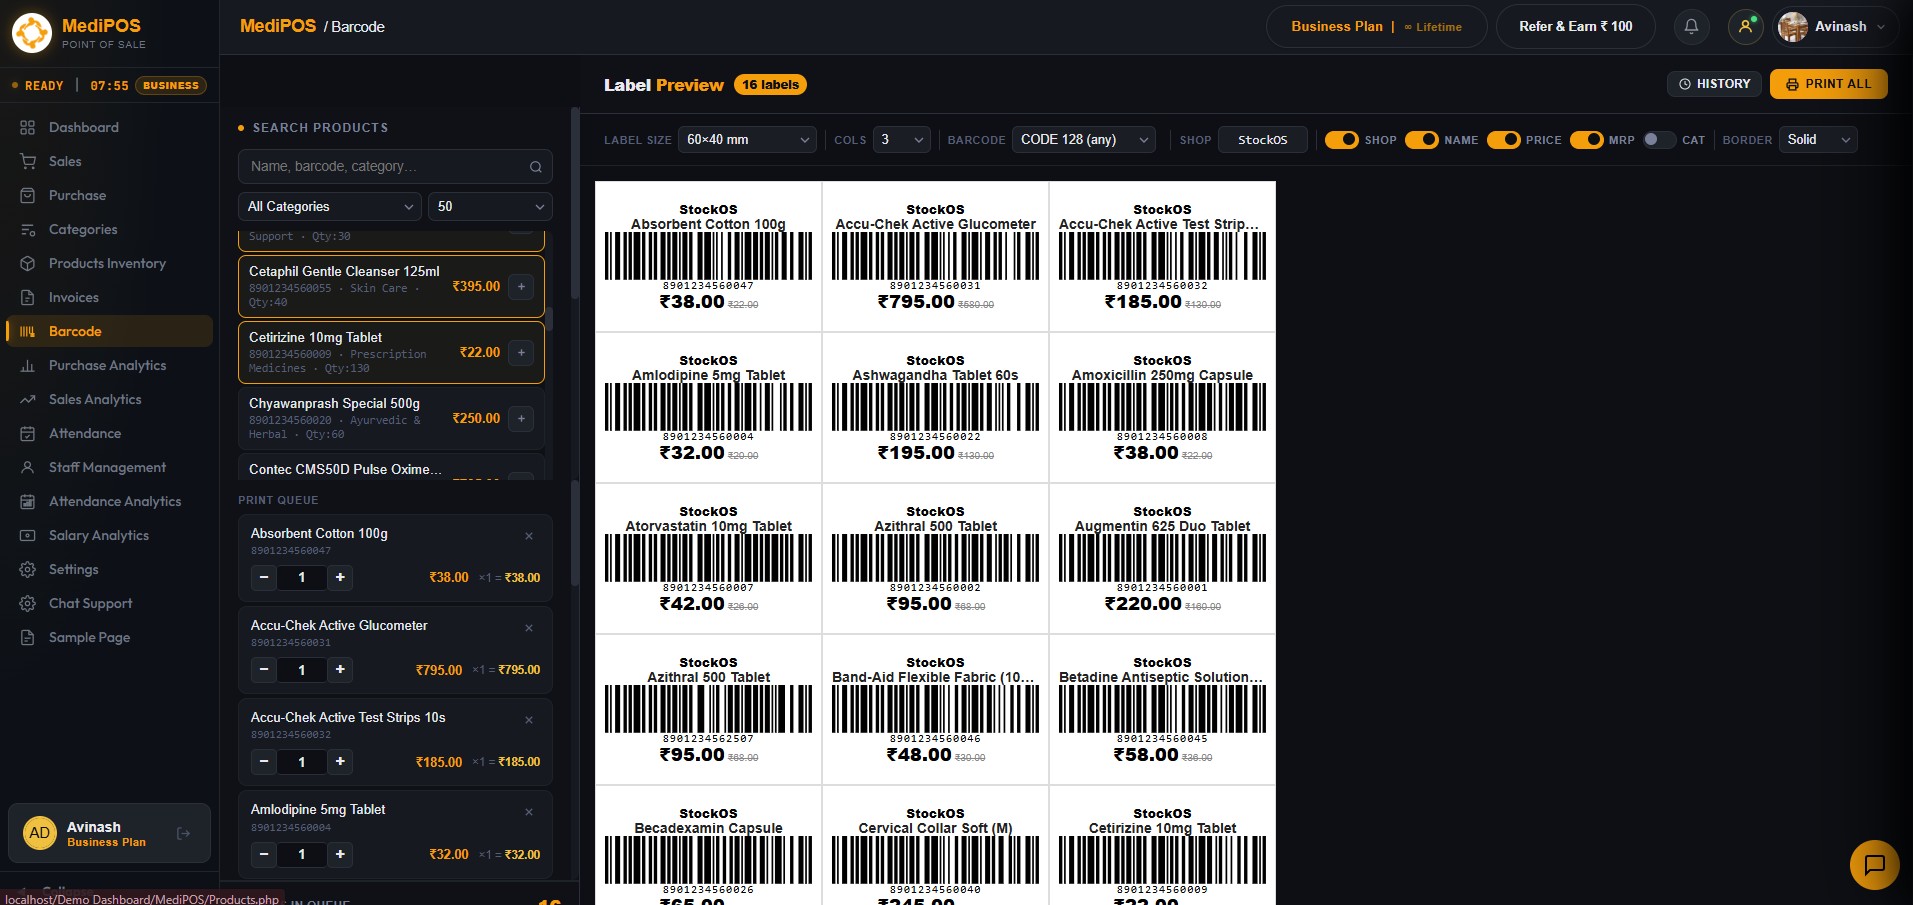Click the Absorbent Cotton 100g label preview
Image resolution: width=1913 pixels, height=905 pixels.
click(708, 256)
